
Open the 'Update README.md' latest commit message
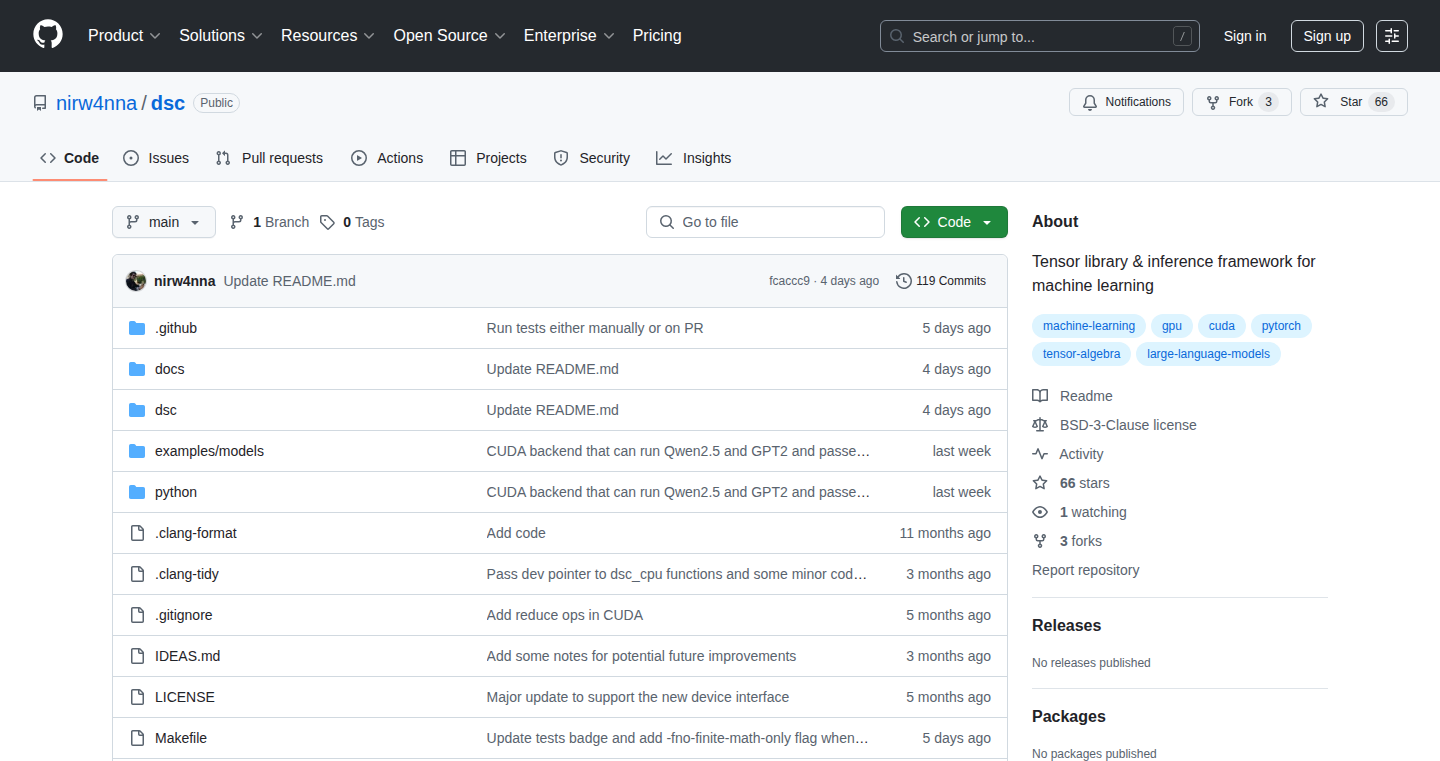(290, 281)
